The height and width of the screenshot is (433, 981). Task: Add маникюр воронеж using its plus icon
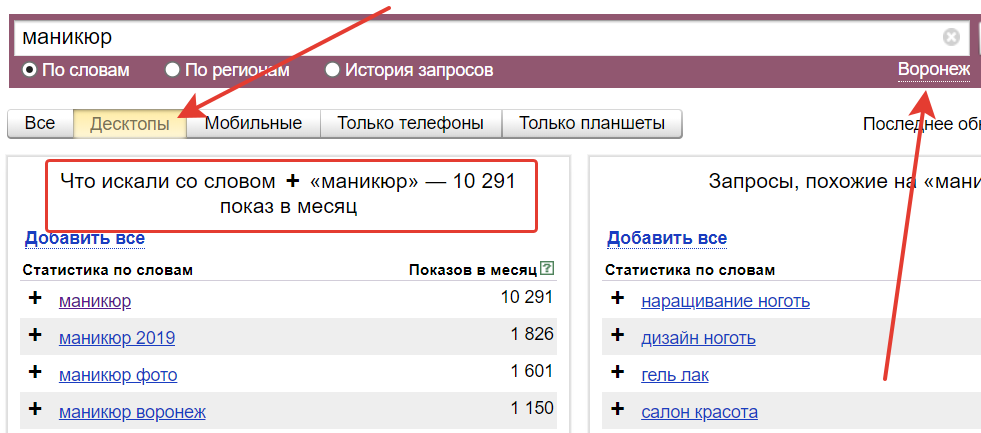point(35,409)
